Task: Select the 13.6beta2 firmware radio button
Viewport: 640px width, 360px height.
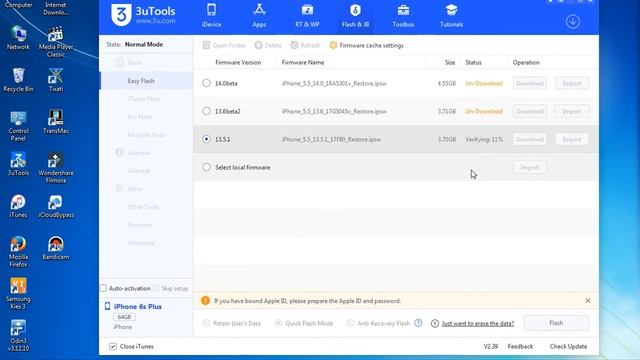Action: (x=207, y=111)
